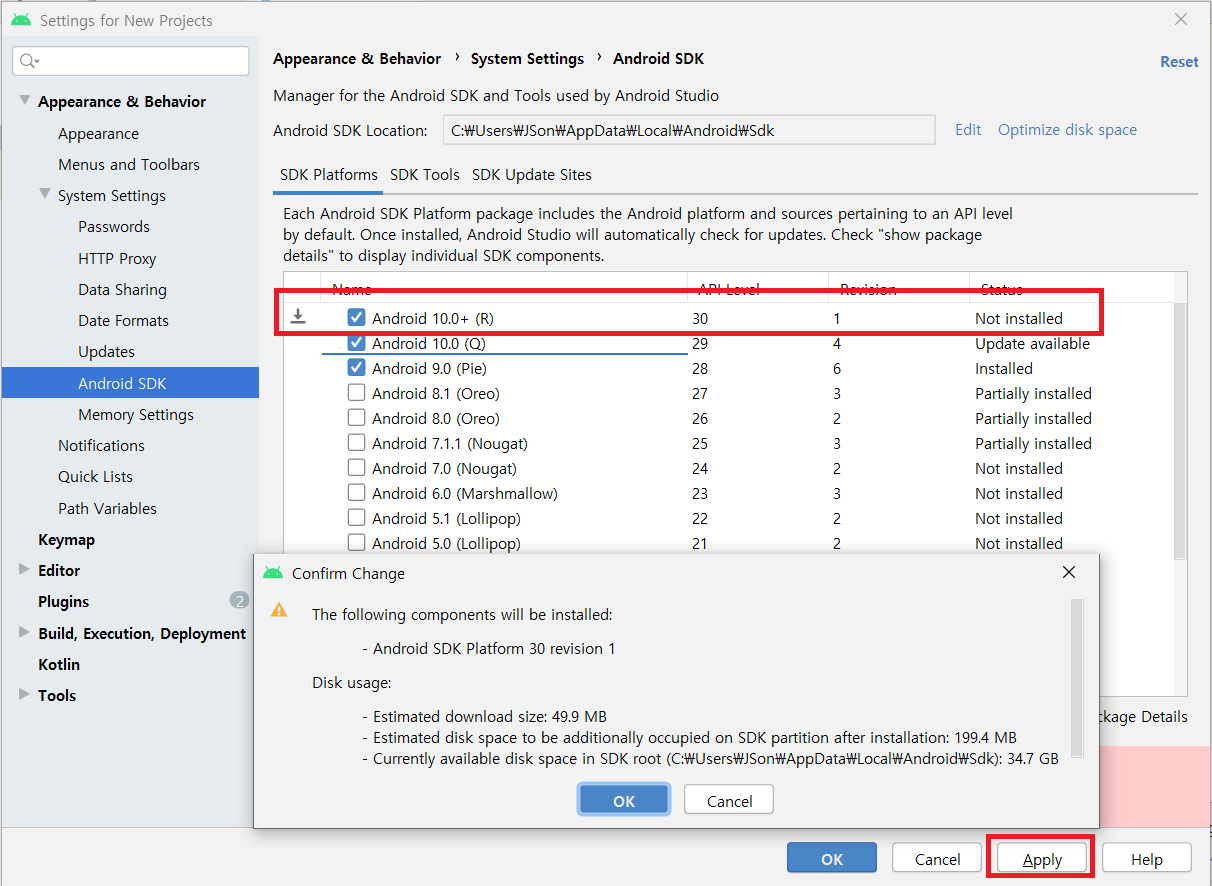This screenshot has height=886, width=1212.
Task: Open Plugins settings page
Action: click(x=63, y=601)
